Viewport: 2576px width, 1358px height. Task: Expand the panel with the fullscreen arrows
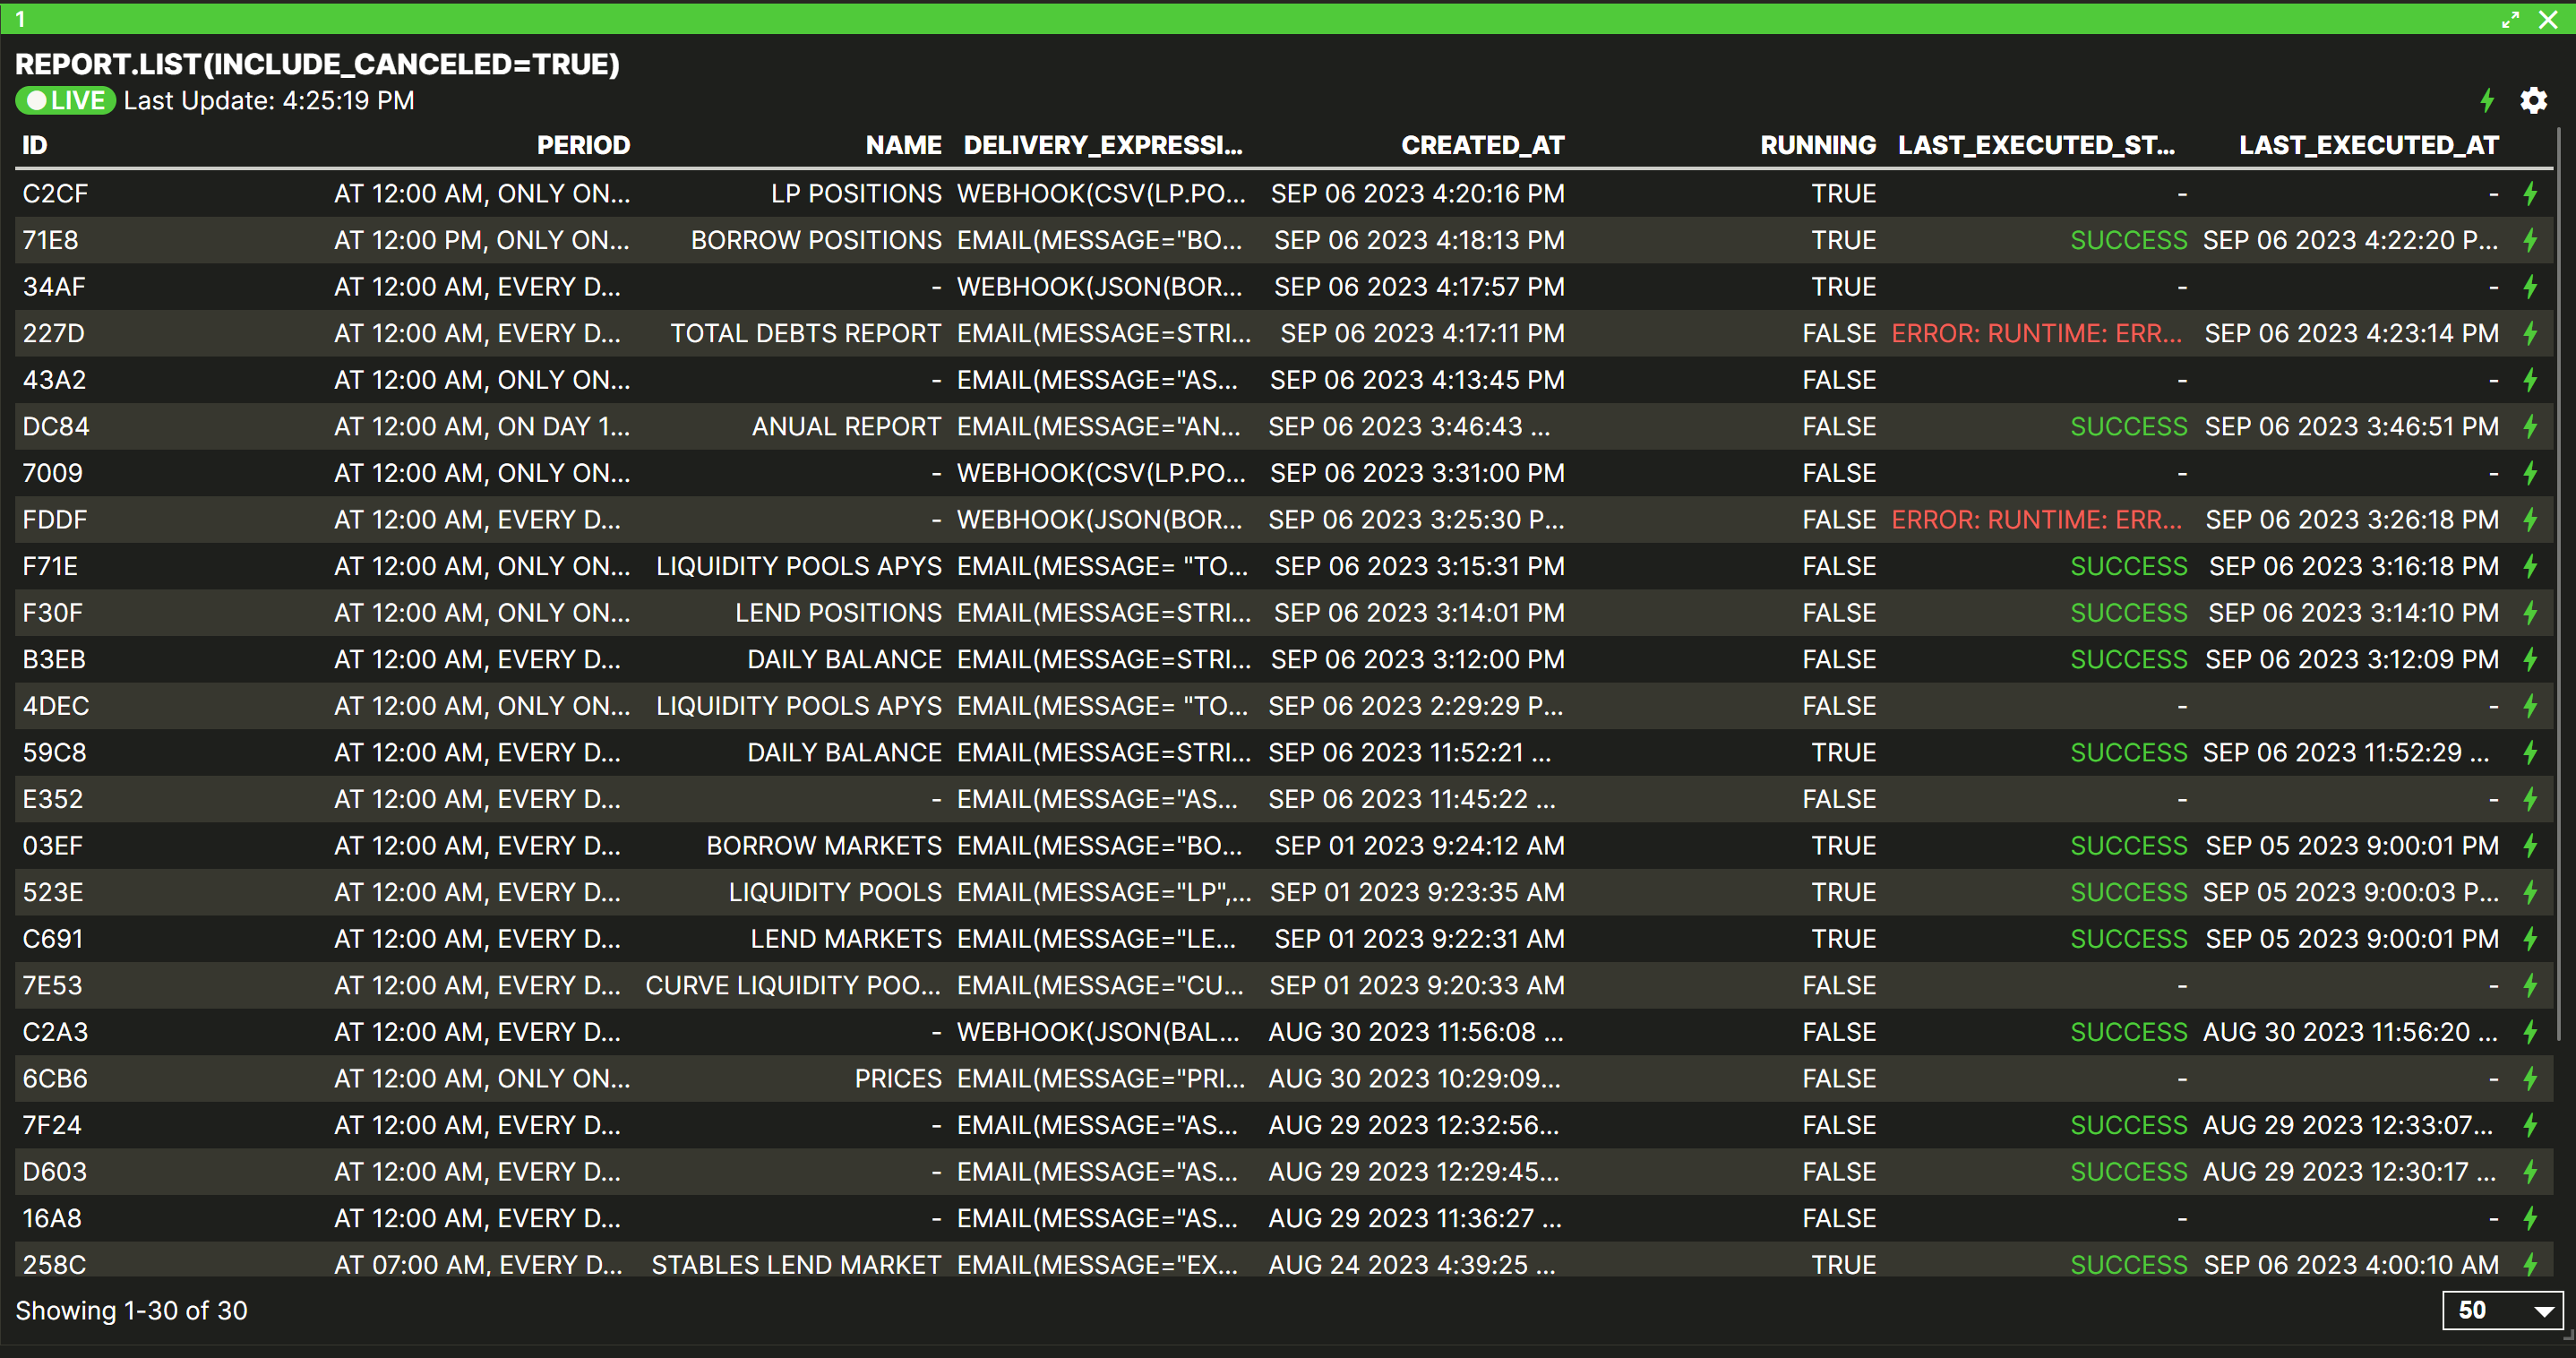[x=2510, y=20]
